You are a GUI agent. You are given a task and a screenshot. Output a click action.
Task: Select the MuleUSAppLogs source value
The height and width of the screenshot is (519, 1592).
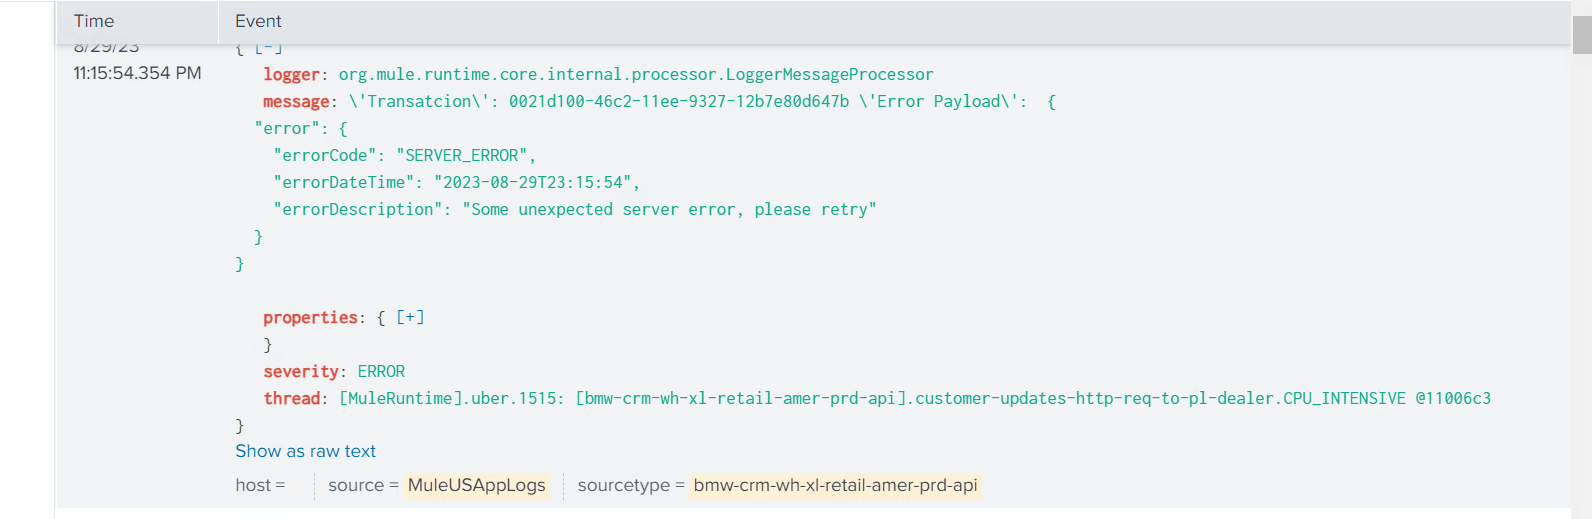pyautogui.click(x=476, y=485)
